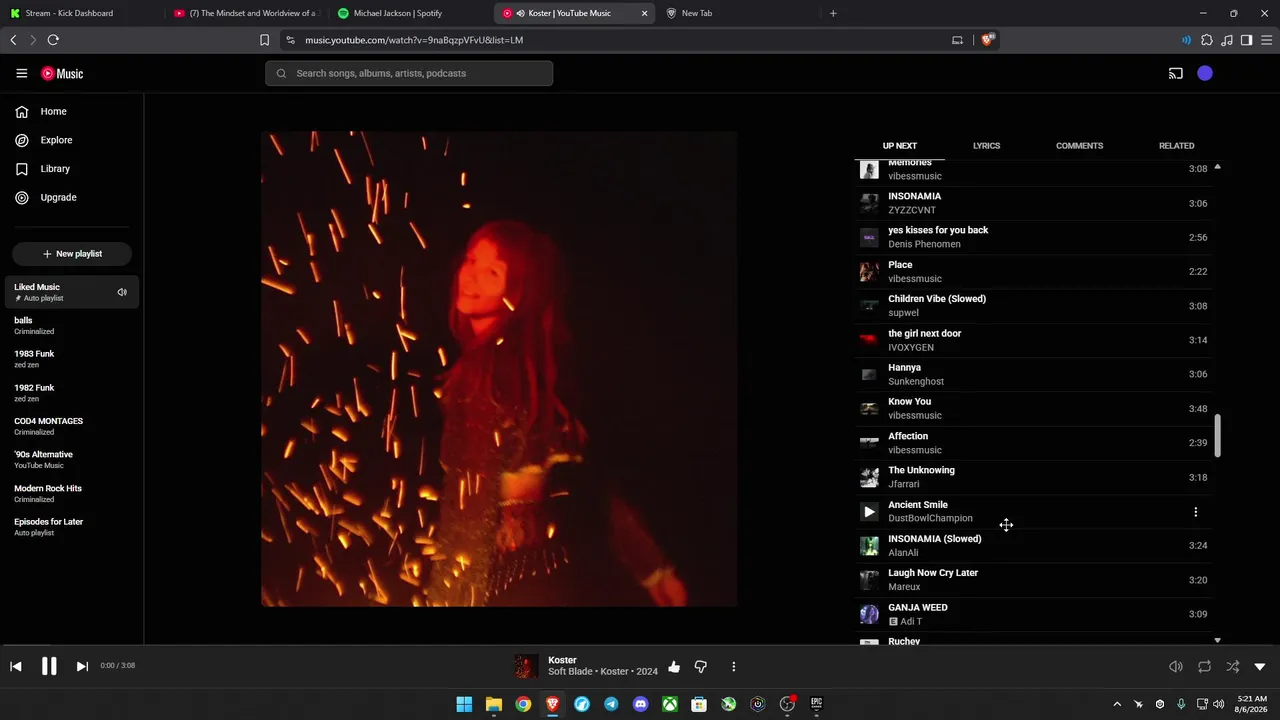This screenshot has width=1280, height=720.
Task: Skip to the next track
Action: click(82, 666)
